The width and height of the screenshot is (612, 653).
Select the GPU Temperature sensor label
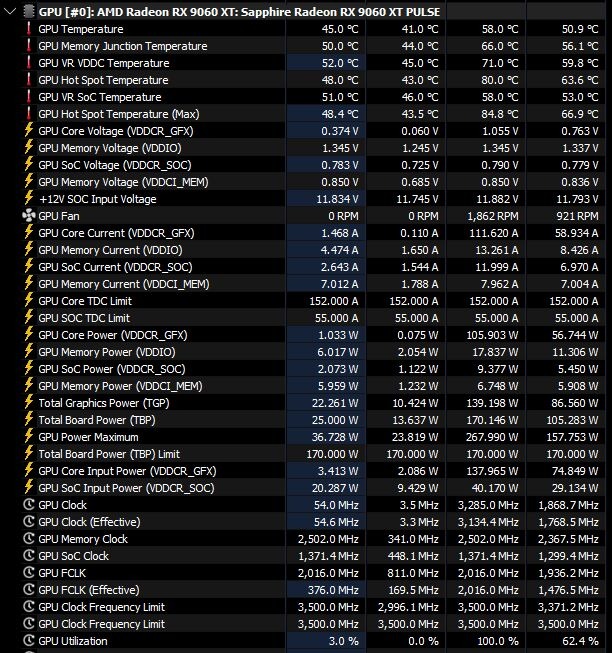tap(81, 29)
